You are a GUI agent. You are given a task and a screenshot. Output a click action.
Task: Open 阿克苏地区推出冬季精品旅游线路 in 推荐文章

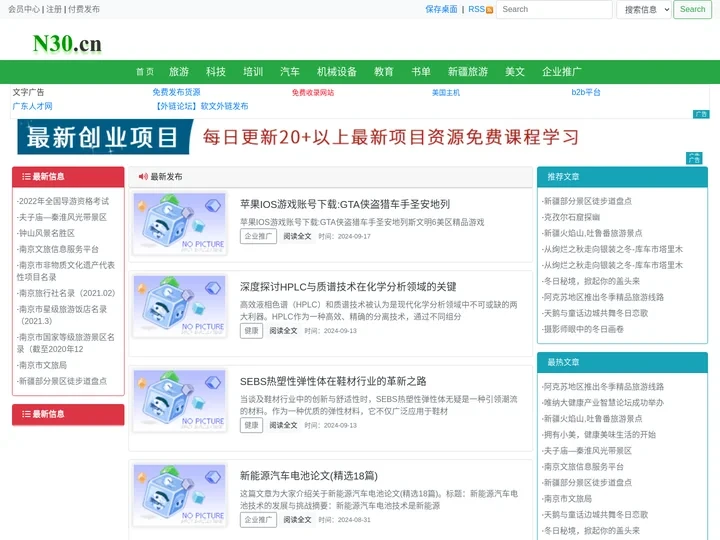coord(603,297)
